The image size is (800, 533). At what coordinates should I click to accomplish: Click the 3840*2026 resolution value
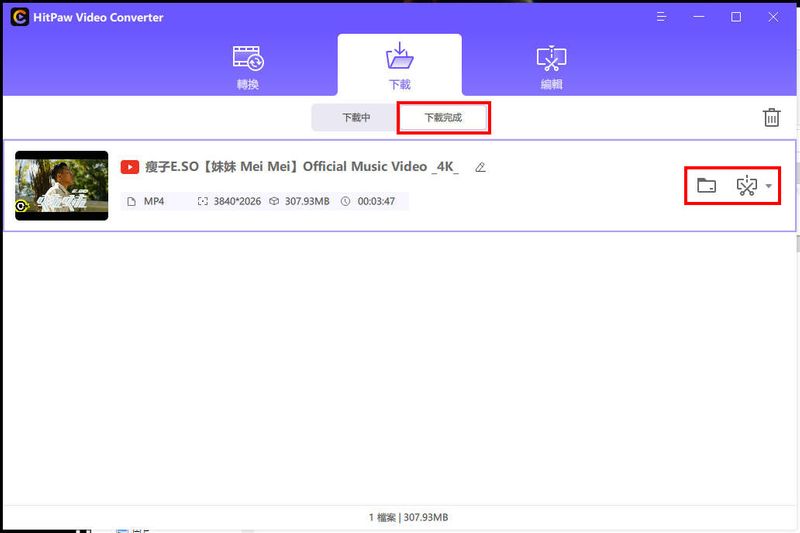pyautogui.click(x=237, y=201)
